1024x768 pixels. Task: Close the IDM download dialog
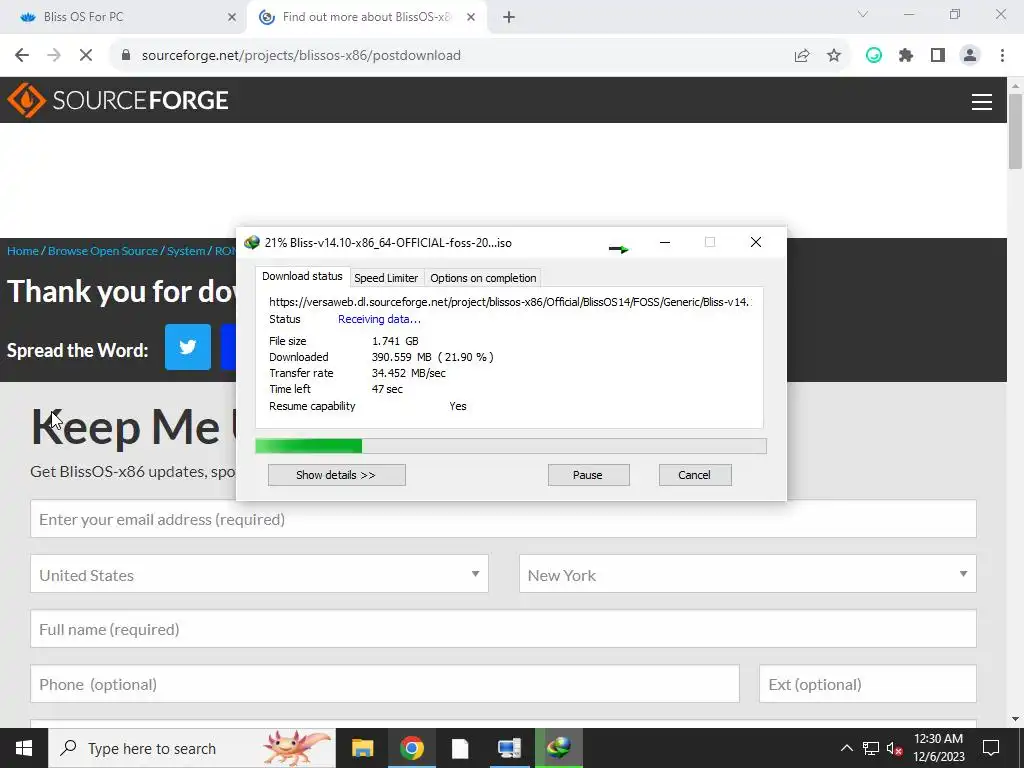(x=756, y=242)
